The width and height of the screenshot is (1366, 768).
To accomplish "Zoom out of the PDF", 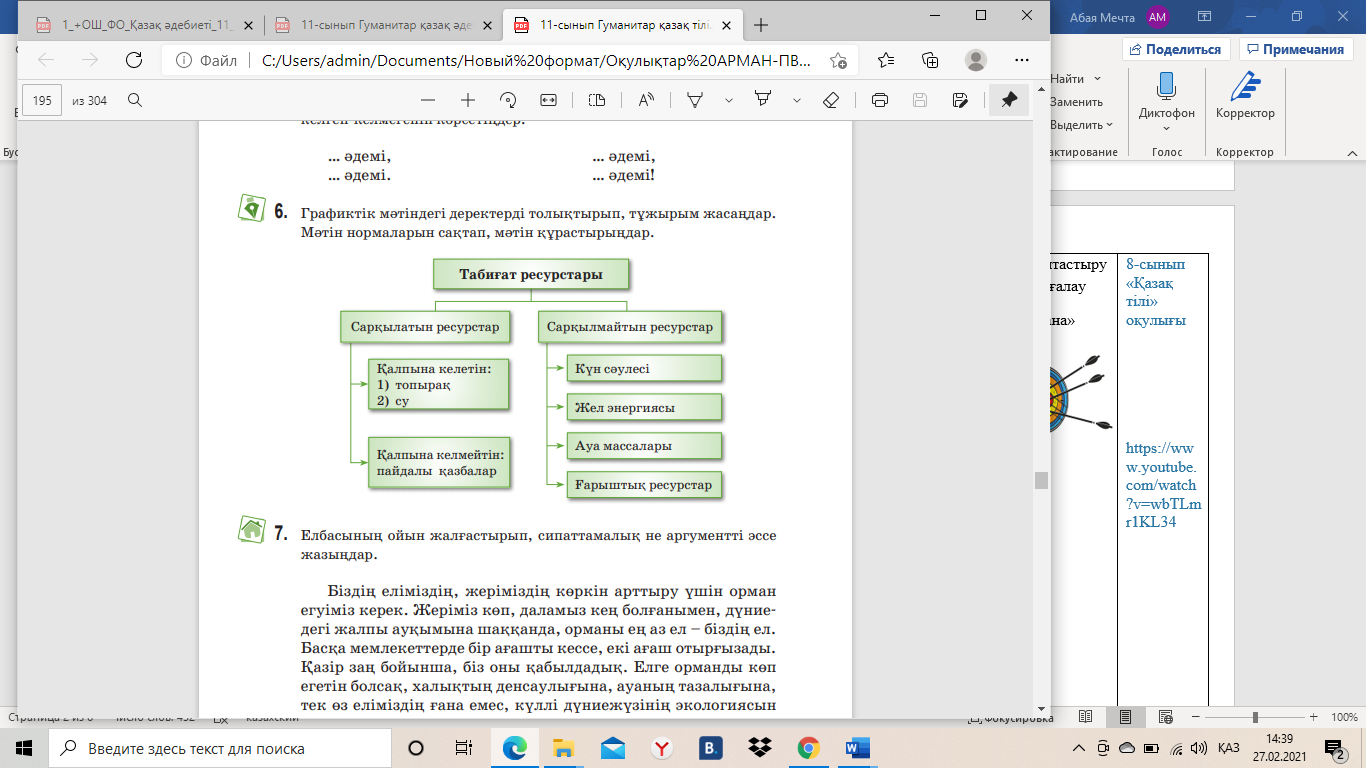I will (428, 100).
